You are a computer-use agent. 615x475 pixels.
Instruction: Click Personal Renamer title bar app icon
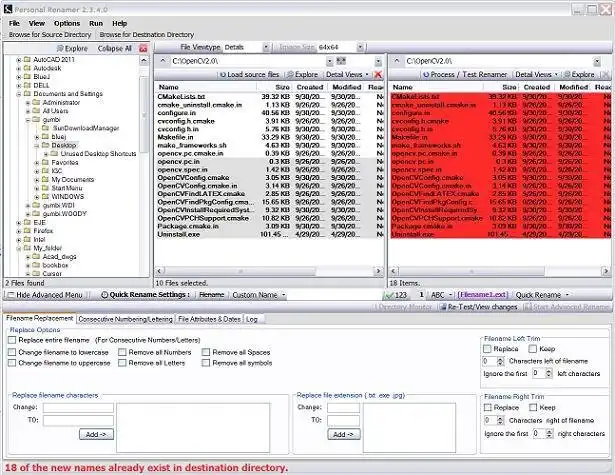click(8, 9)
